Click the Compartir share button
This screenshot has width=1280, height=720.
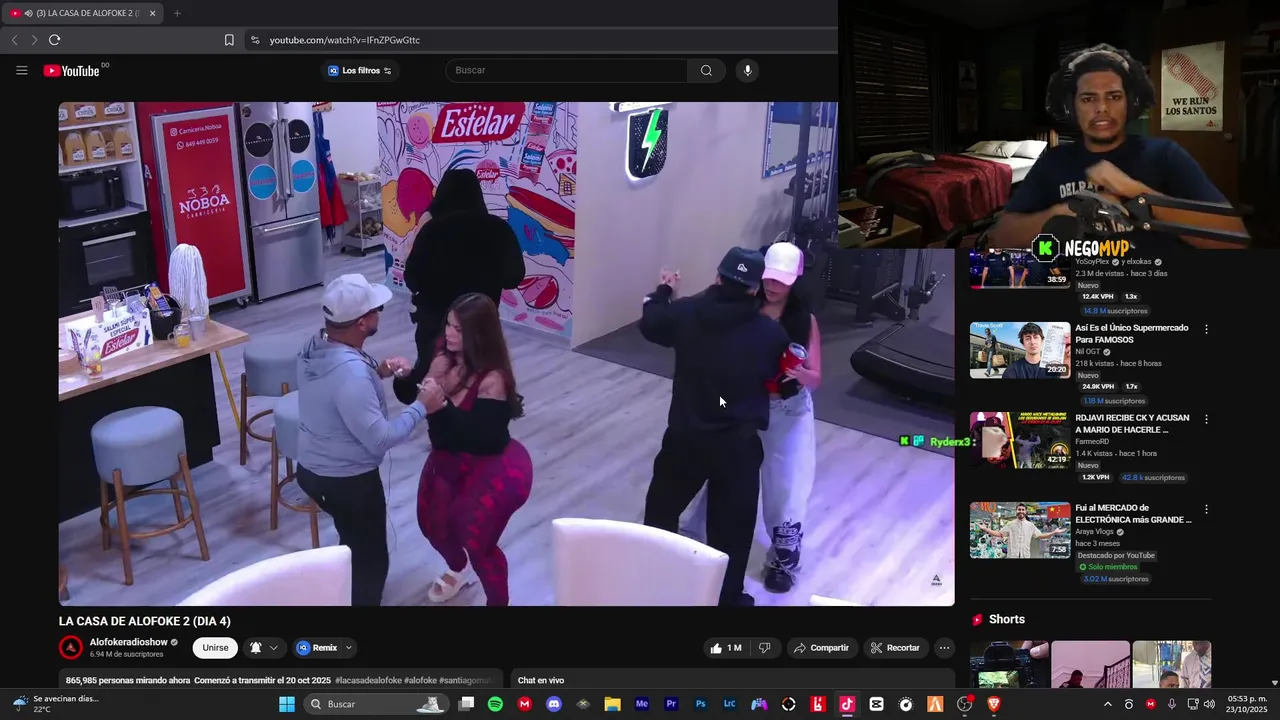(x=821, y=648)
